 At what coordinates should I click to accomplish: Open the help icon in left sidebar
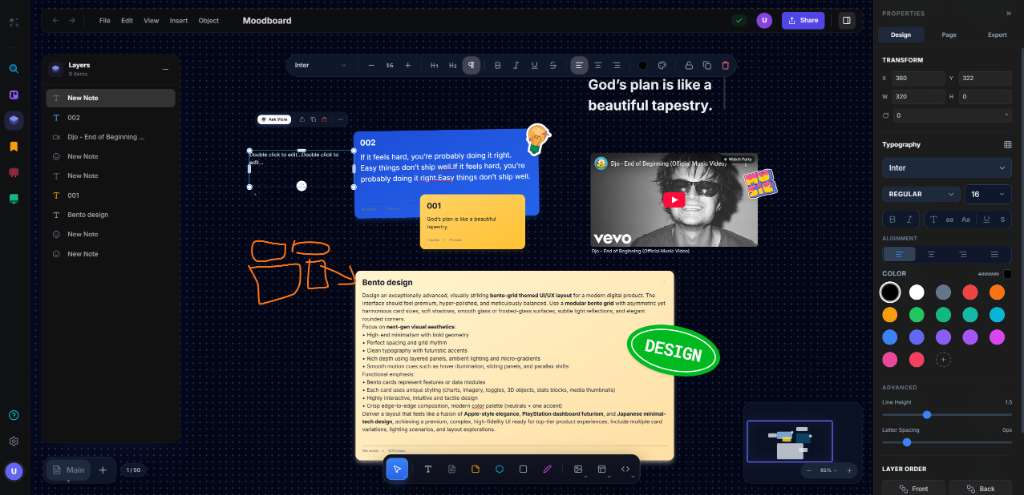point(14,415)
